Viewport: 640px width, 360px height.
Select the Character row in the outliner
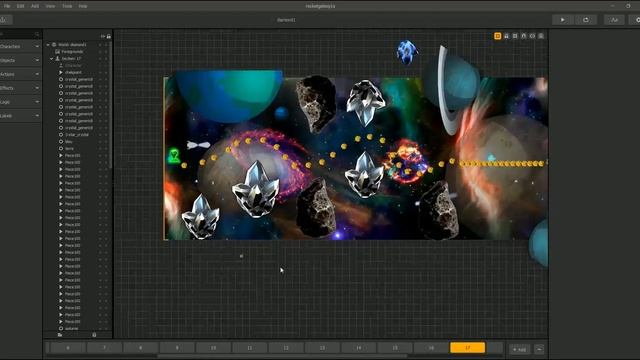pos(78,65)
